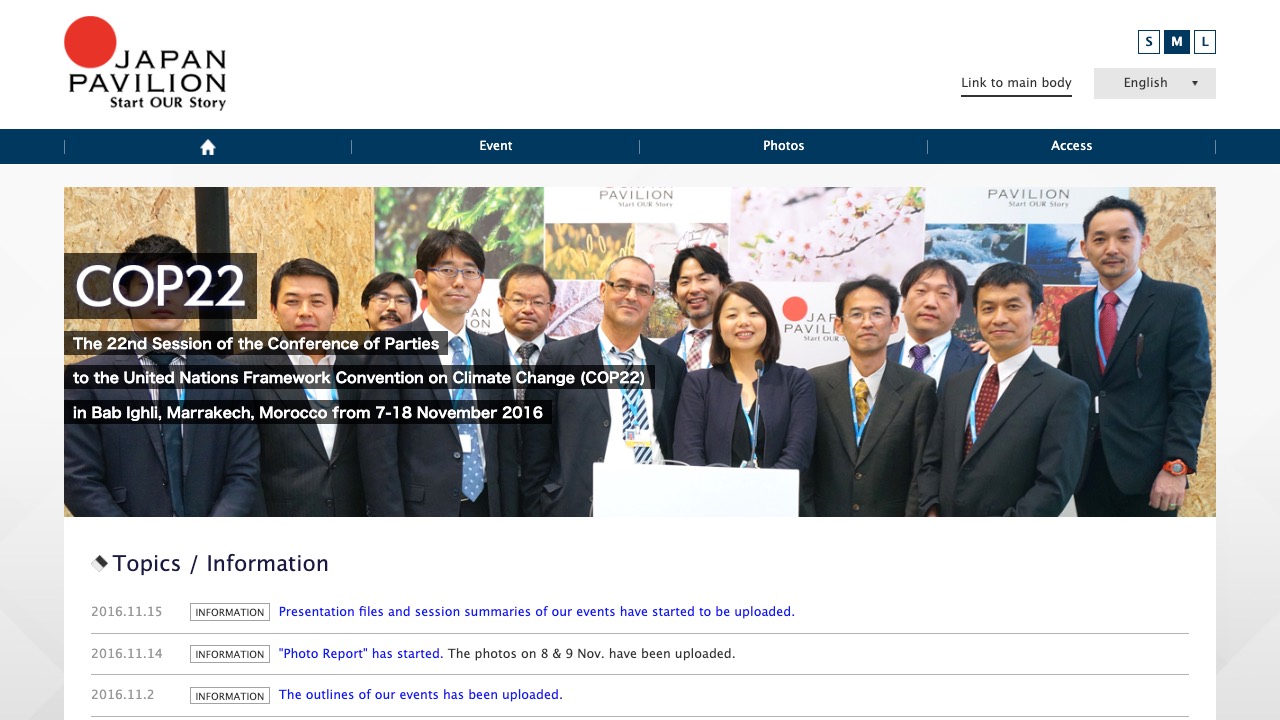
Task: Click the Link to main body link
Action: point(1016,83)
